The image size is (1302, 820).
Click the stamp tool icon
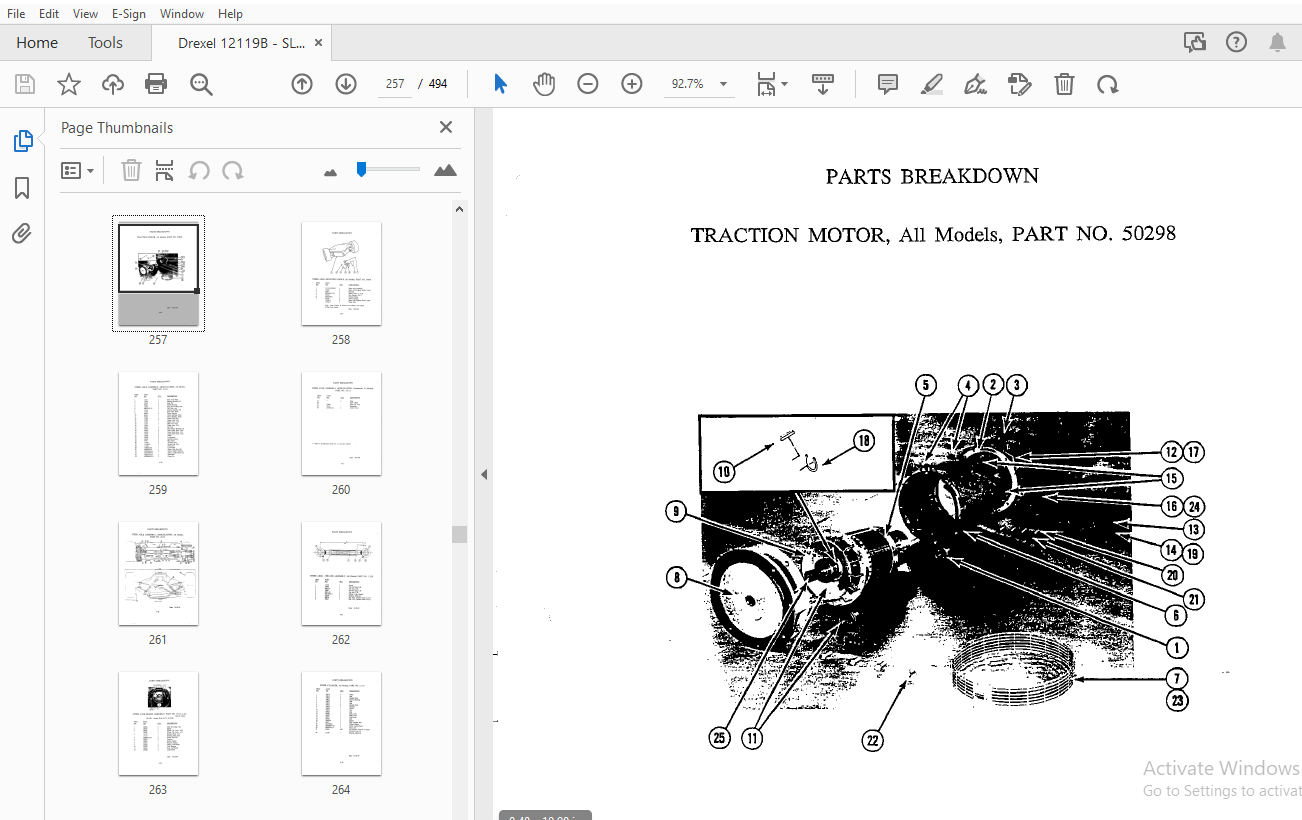pyautogui.click(x=1019, y=84)
